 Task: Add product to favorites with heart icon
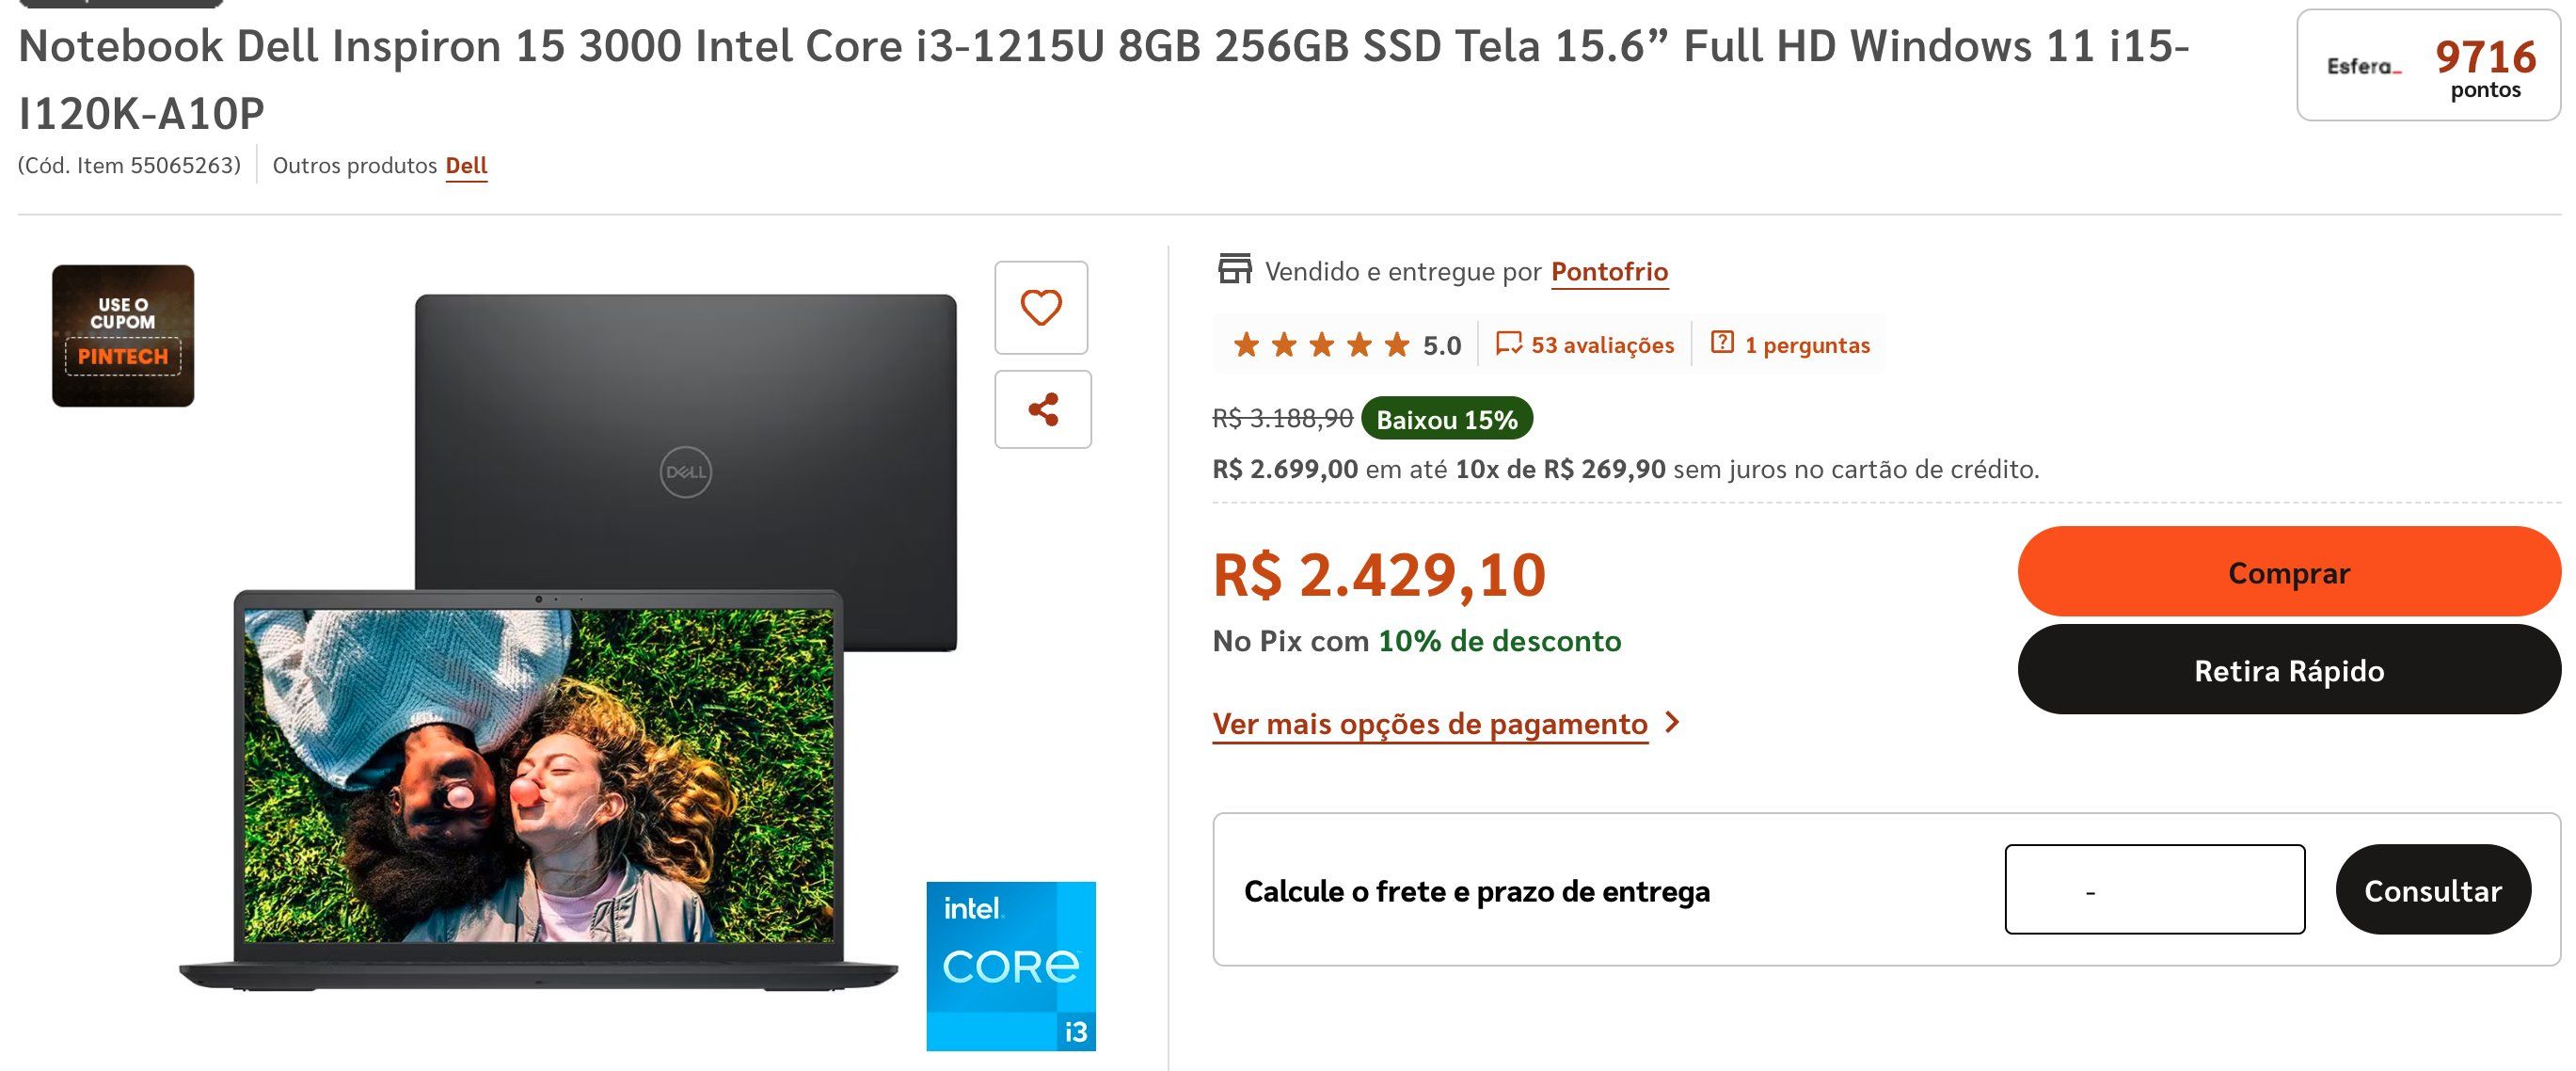pos(1041,307)
